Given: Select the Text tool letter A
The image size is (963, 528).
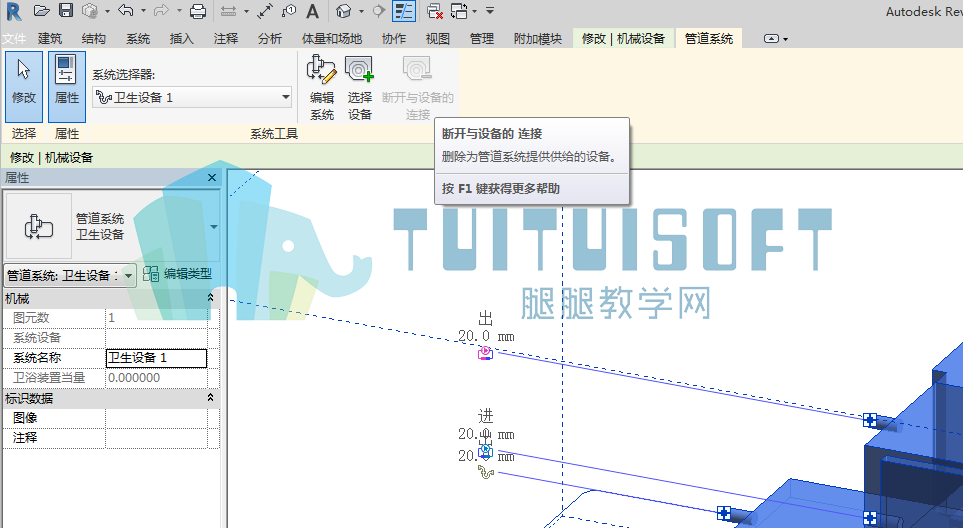Looking at the screenshot, I should 312,11.
